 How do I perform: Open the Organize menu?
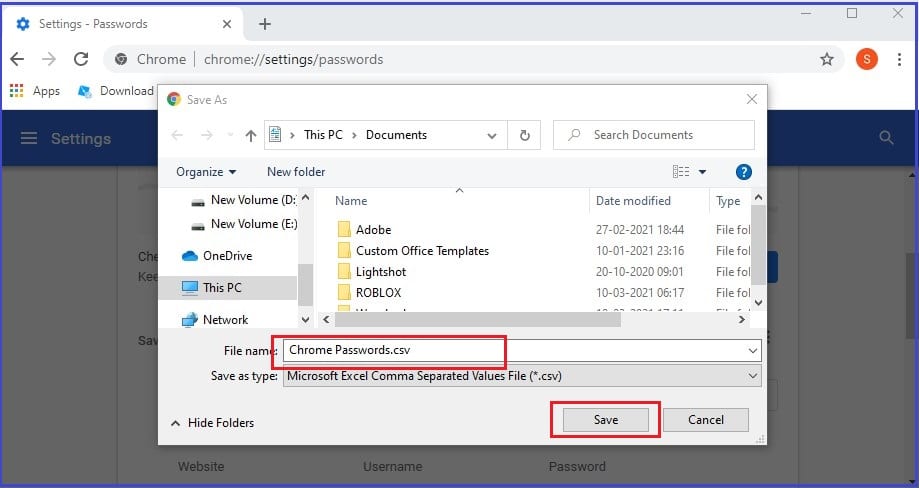(x=206, y=172)
